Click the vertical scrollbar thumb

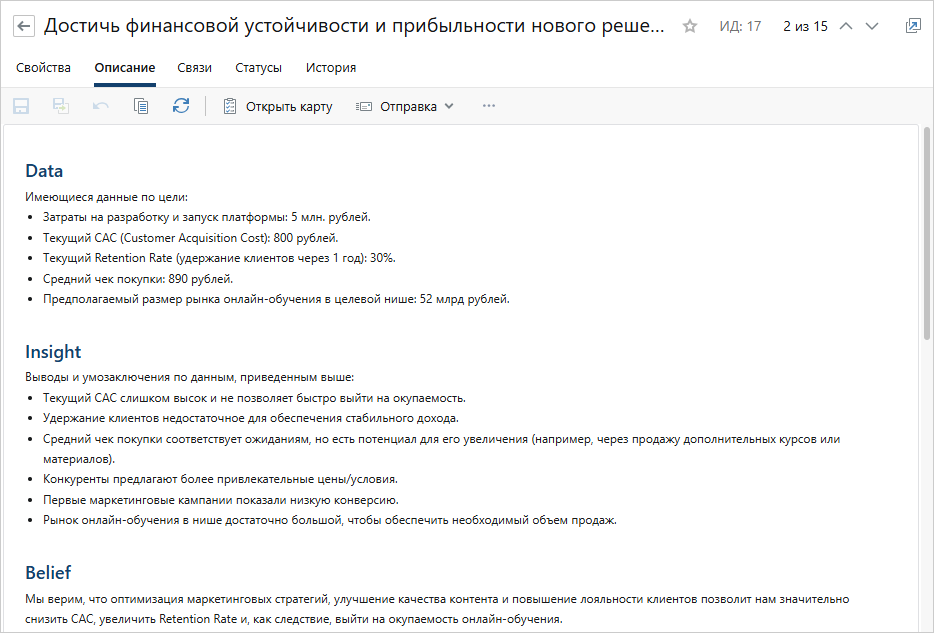pyautogui.click(x=926, y=233)
